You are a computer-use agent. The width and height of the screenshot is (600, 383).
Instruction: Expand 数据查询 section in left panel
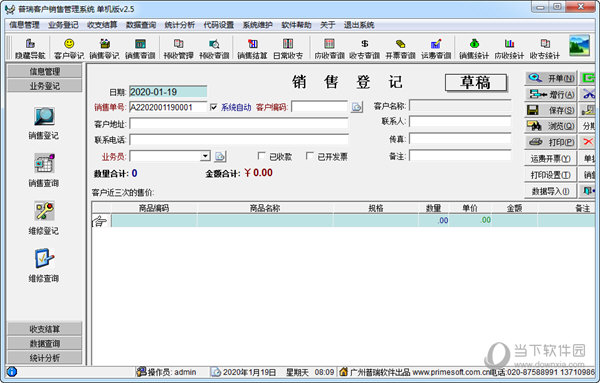click(x=45, y=343)
